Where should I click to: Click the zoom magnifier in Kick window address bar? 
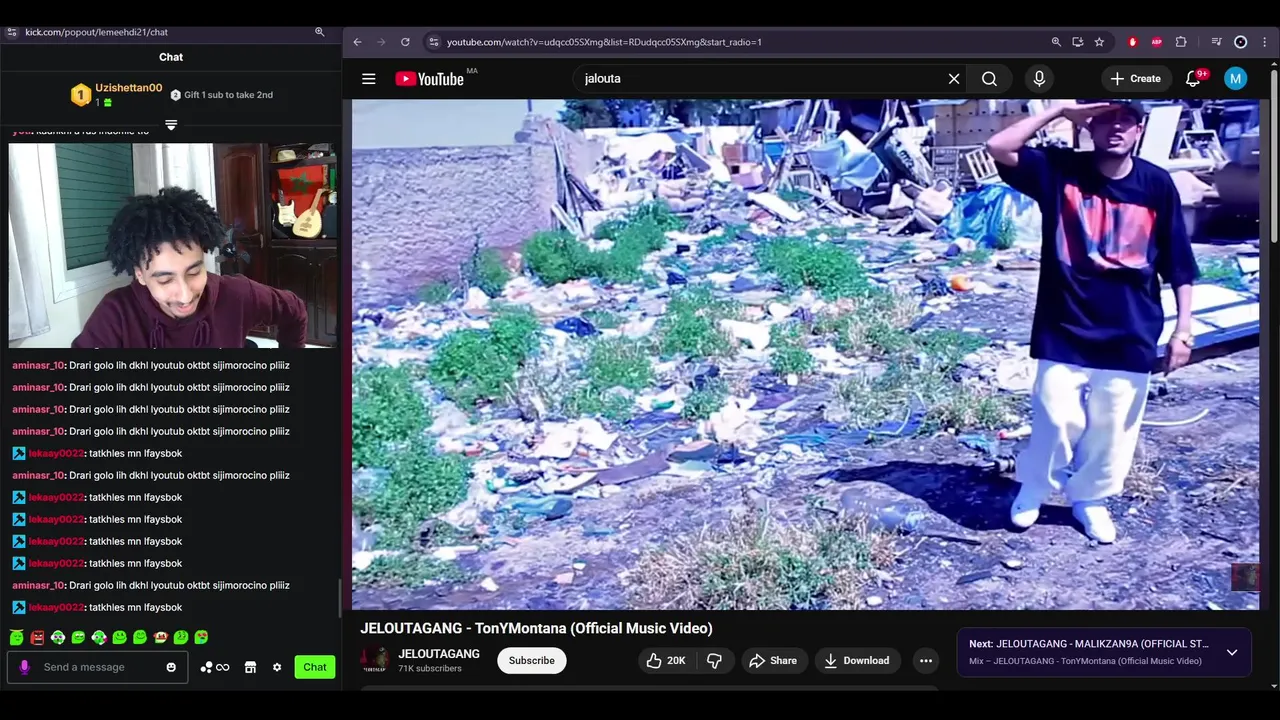coord(320,32)
